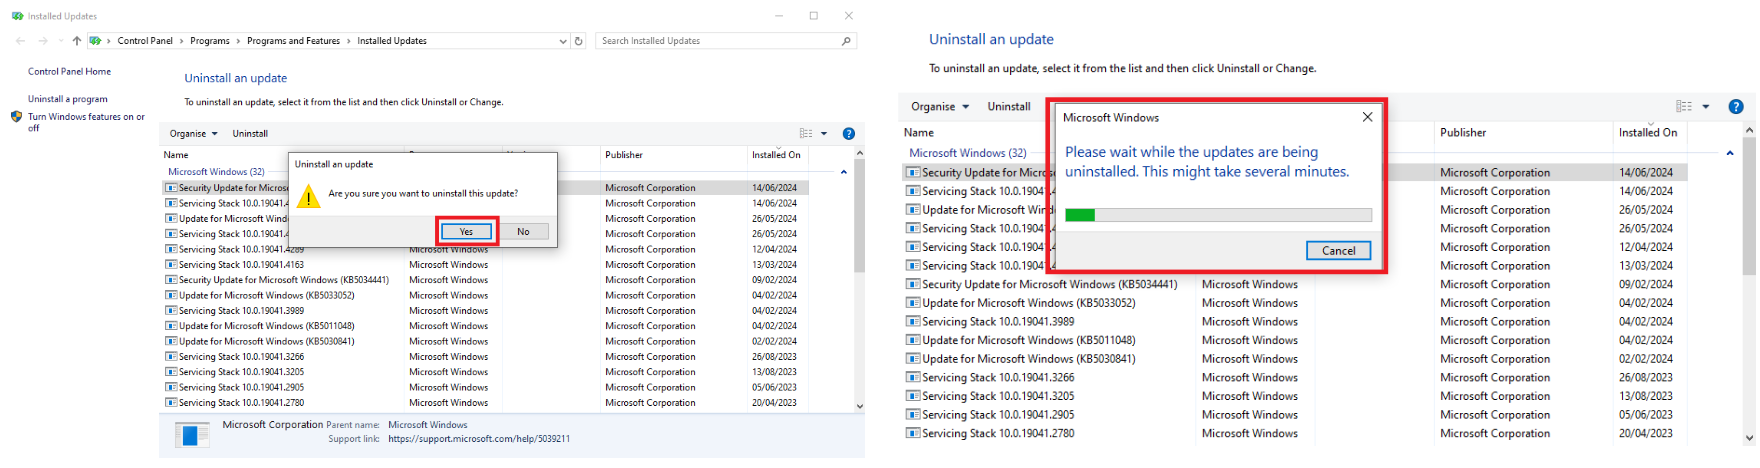Click icon of Servicing Stack 10.0.19041.3989 in right panel
The height and width of the screenshot is (468, 1760).
913,321
